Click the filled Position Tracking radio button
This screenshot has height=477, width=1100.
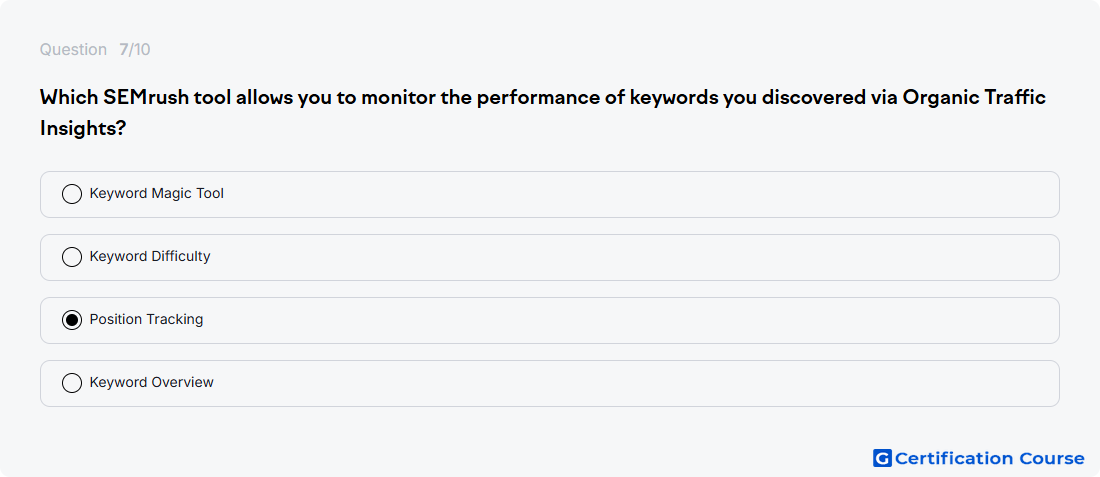[x=72, y=320]
